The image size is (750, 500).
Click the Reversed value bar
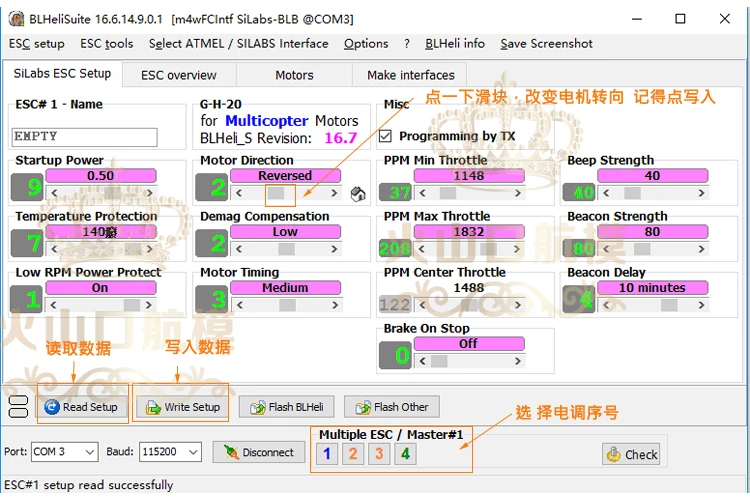pos(286,176)
